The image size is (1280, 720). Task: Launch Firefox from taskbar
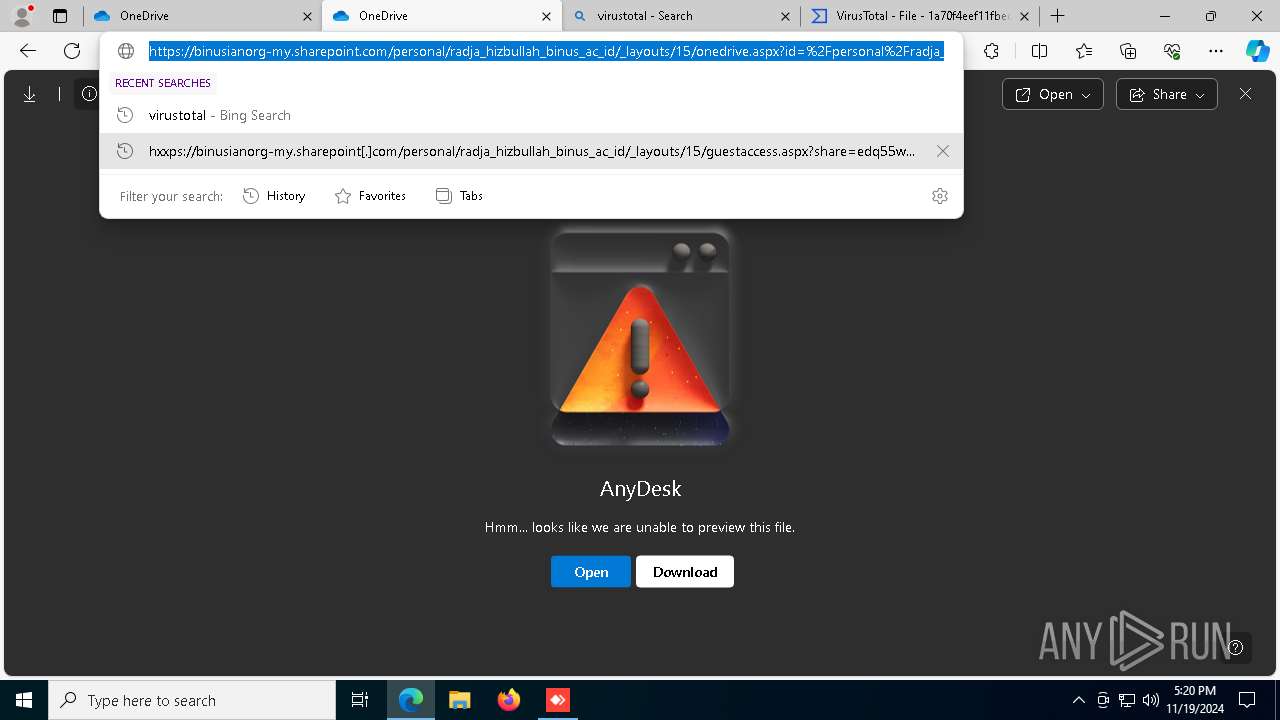pyautogui.click(x=509, y=700)
